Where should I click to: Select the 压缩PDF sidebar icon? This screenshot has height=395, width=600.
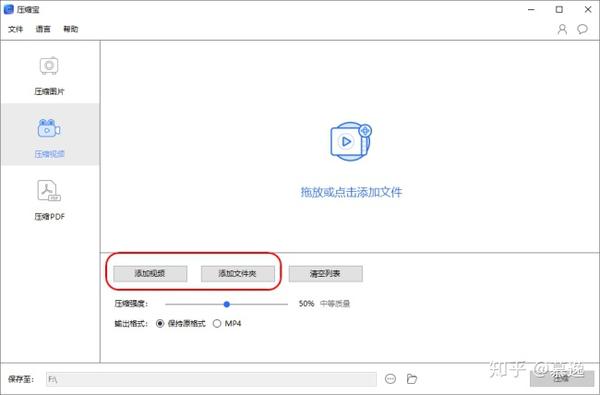(49, 191)
